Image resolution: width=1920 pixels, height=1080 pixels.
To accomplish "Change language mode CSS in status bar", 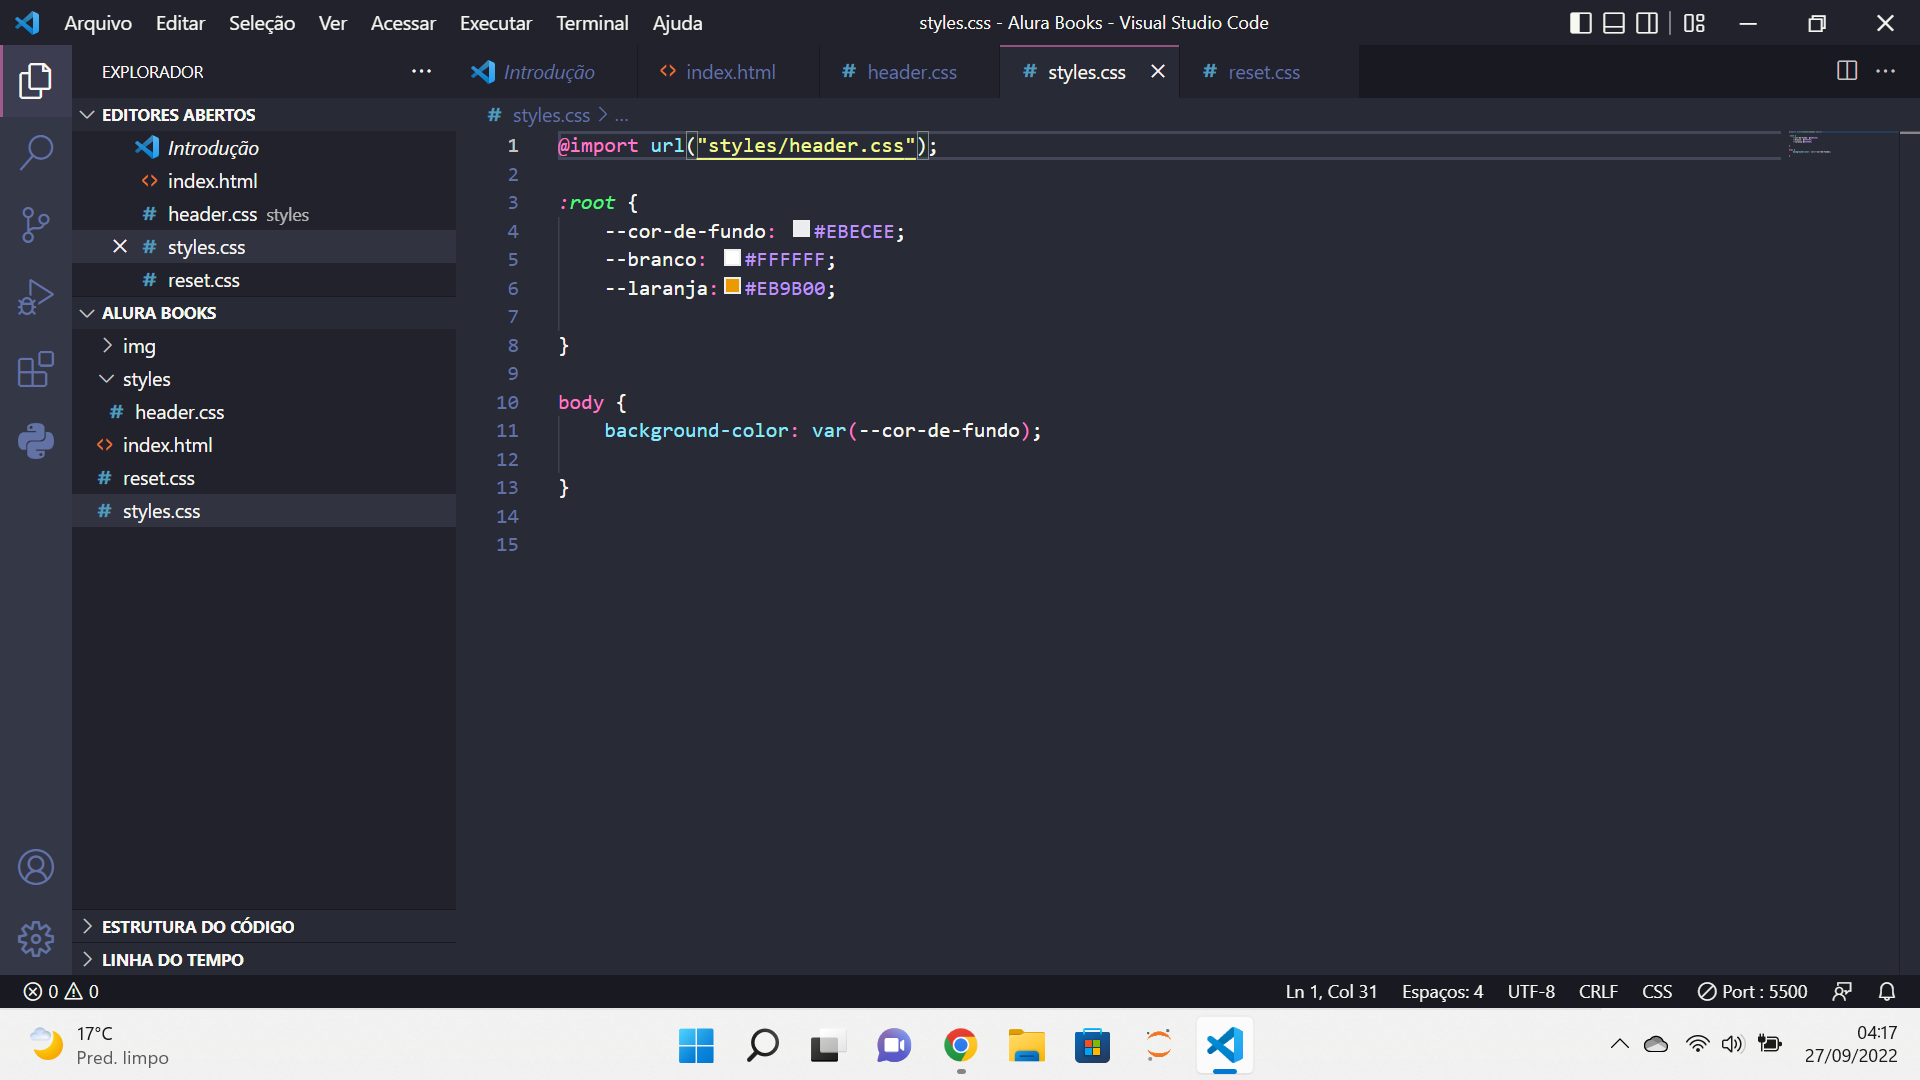I will coord(1657,991).
